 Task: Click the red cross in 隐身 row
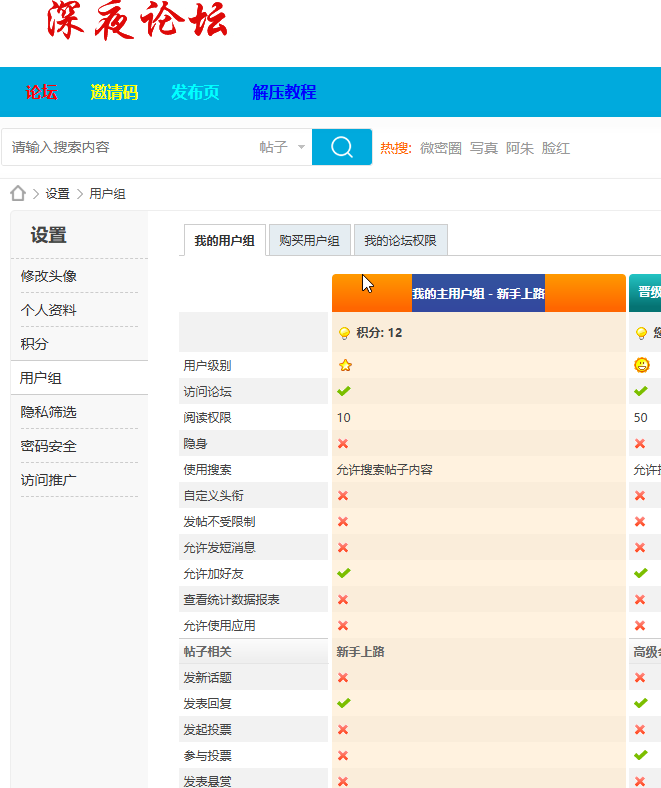click(343, 444)
